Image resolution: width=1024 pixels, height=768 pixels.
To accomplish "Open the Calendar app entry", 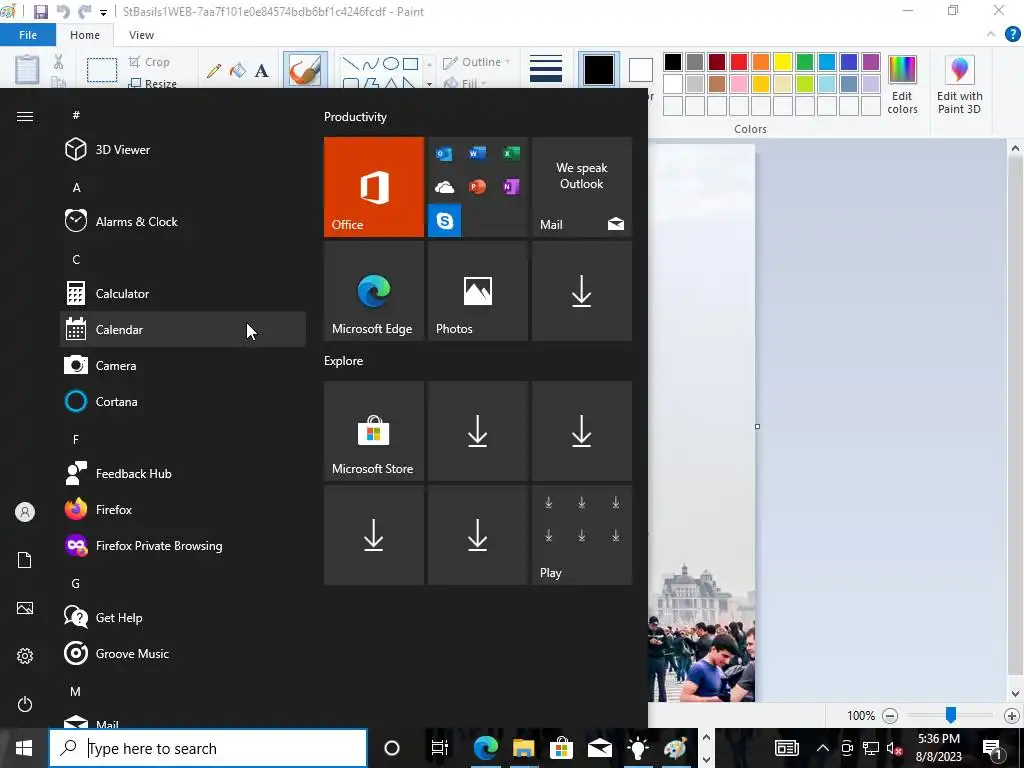I will click(x=183, y=329).
